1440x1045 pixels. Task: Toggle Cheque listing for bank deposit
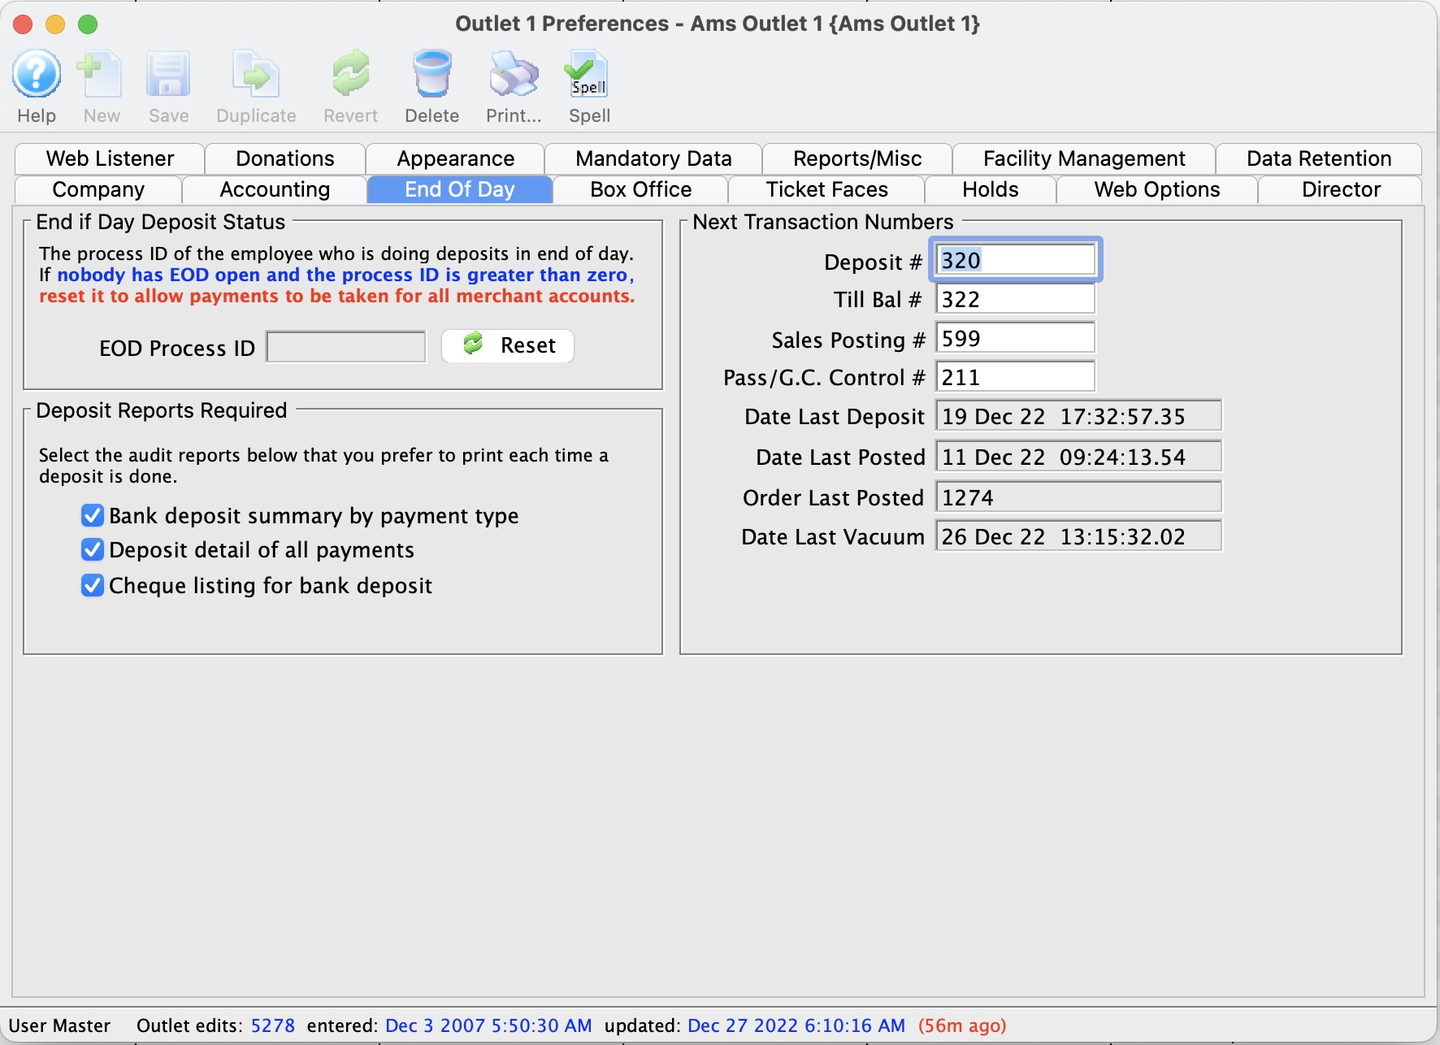point(92,586)
